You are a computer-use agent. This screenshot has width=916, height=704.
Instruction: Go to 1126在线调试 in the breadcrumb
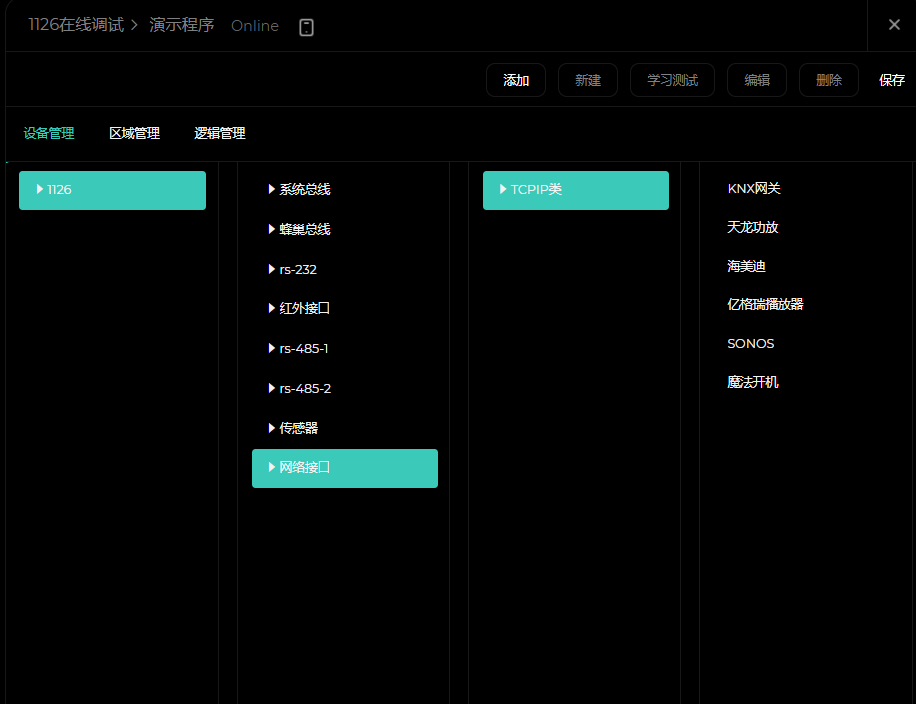pyautogui.click(x=76, y=25)
